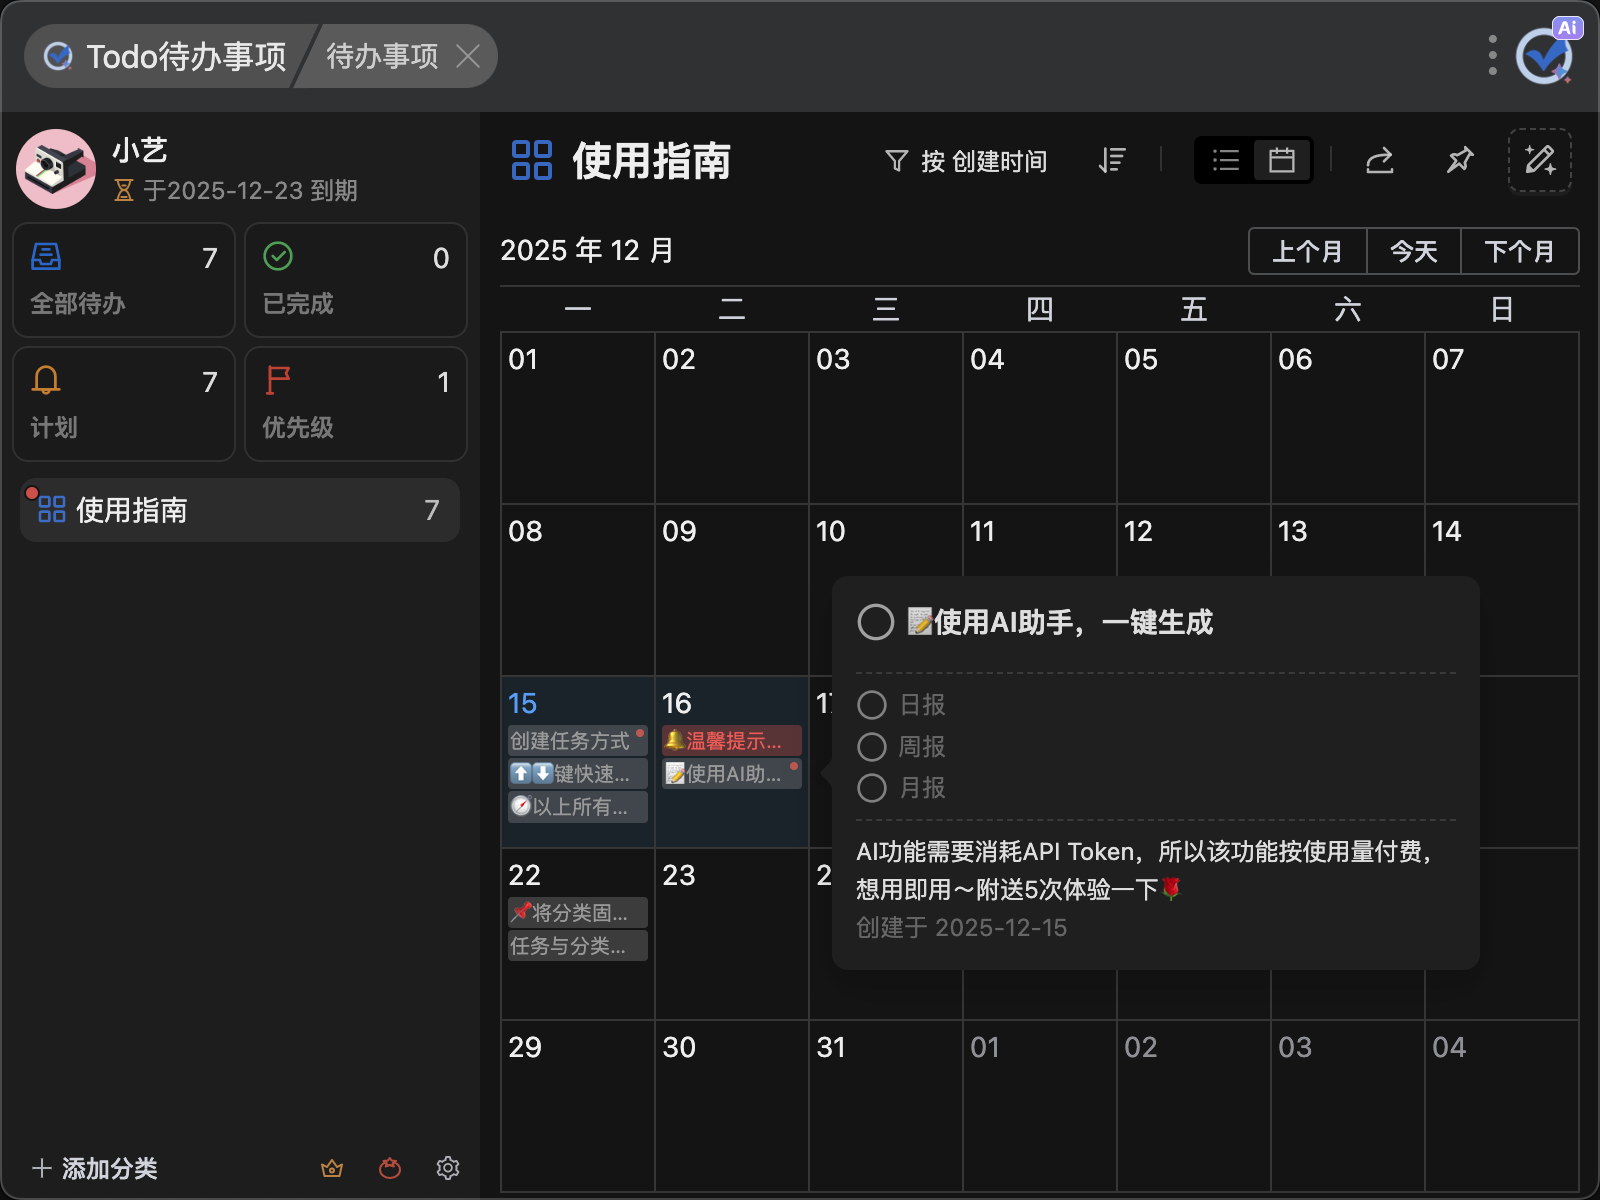Screen dimensions: 1600x1200
Task: Check off the 周报 subtask
Action: [872, 747]
